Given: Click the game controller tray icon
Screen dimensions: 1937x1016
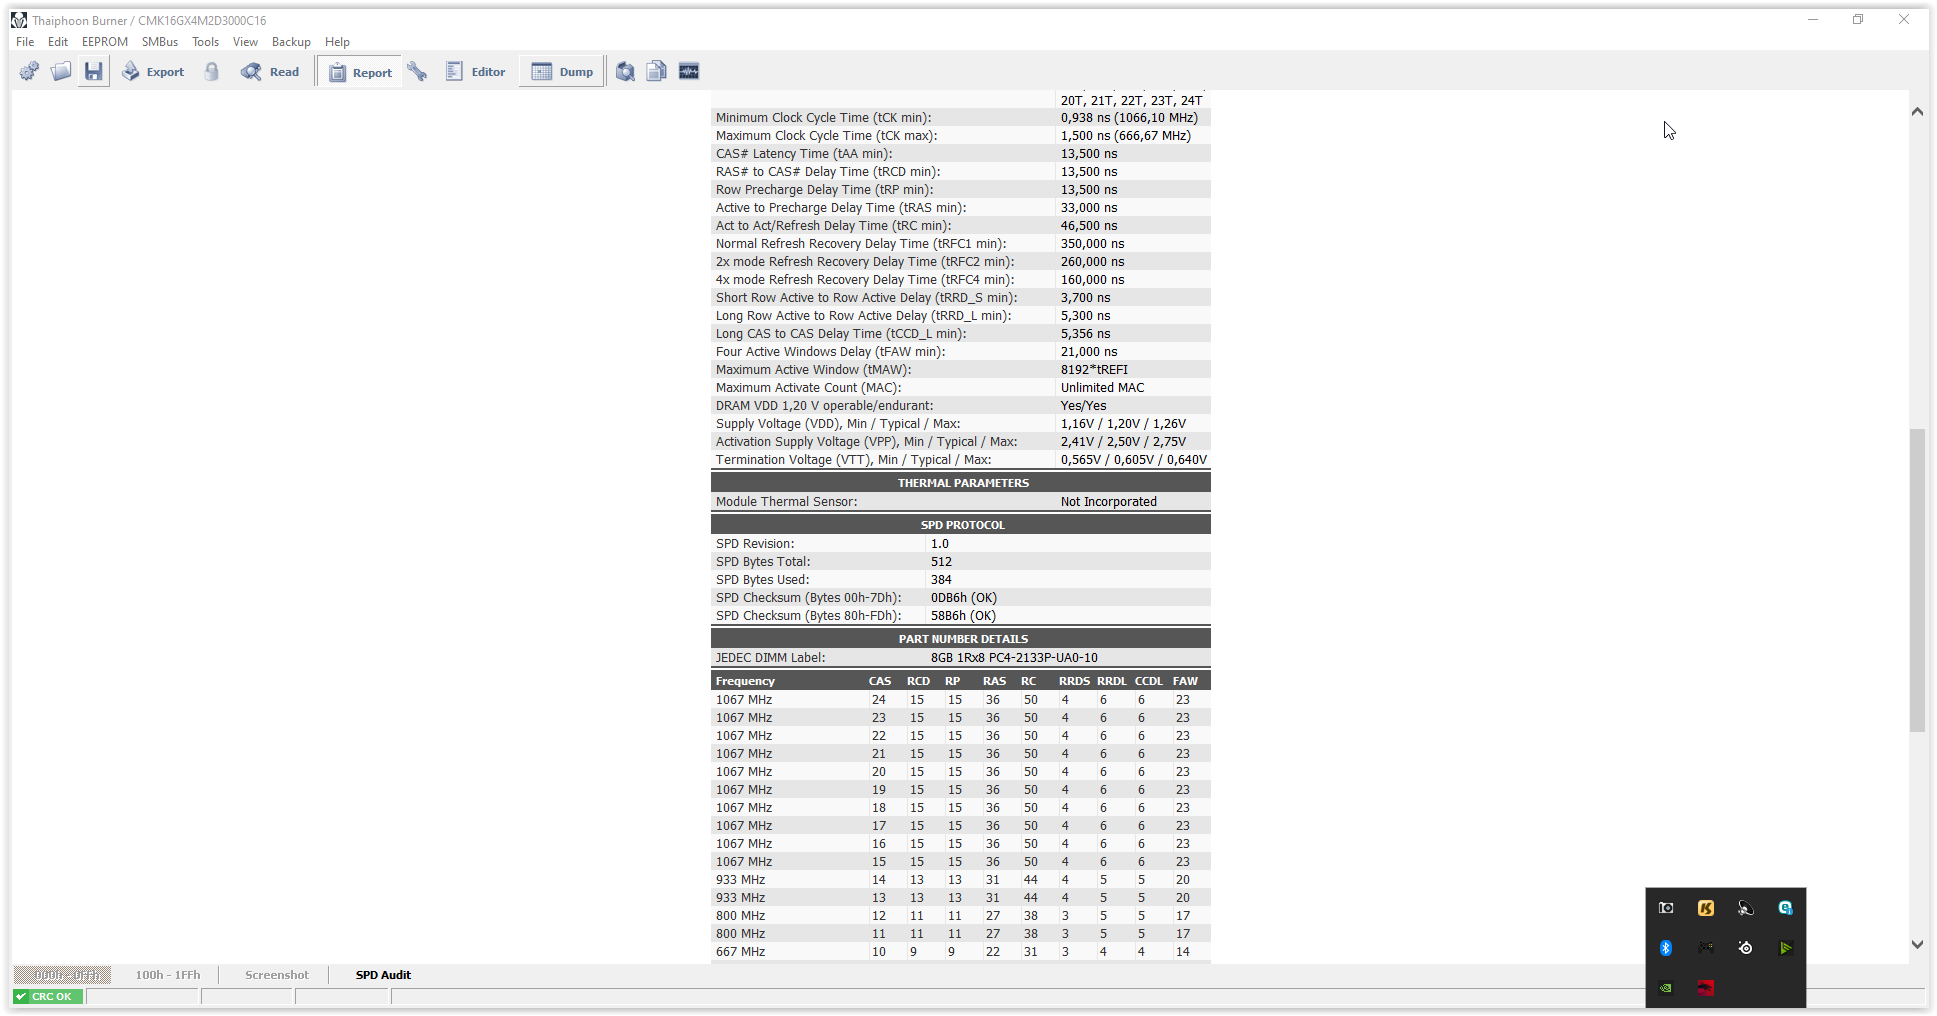Looking at the screenshot, I should click(1706, 948).
